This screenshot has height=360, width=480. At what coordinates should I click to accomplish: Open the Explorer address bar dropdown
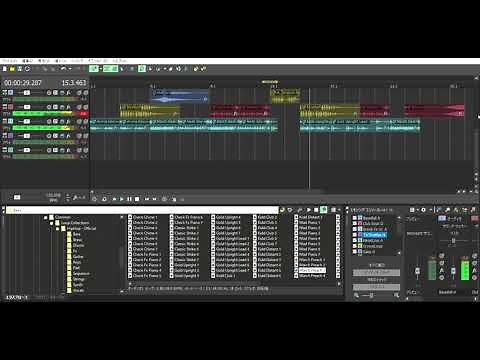click(275, 210)
